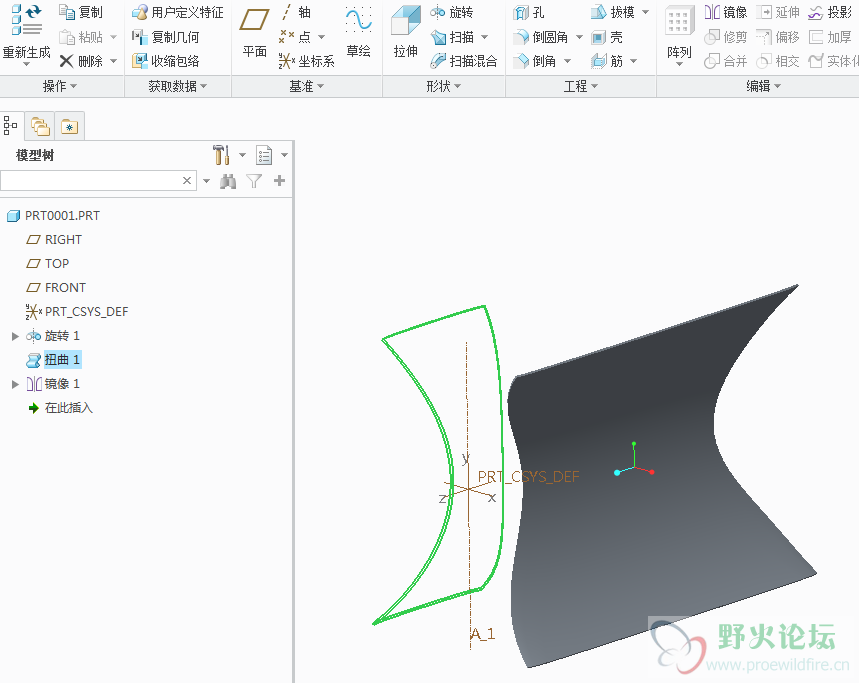Select the 拔模 draft tool
859x683 pixels.
click(x=614, y=12)
